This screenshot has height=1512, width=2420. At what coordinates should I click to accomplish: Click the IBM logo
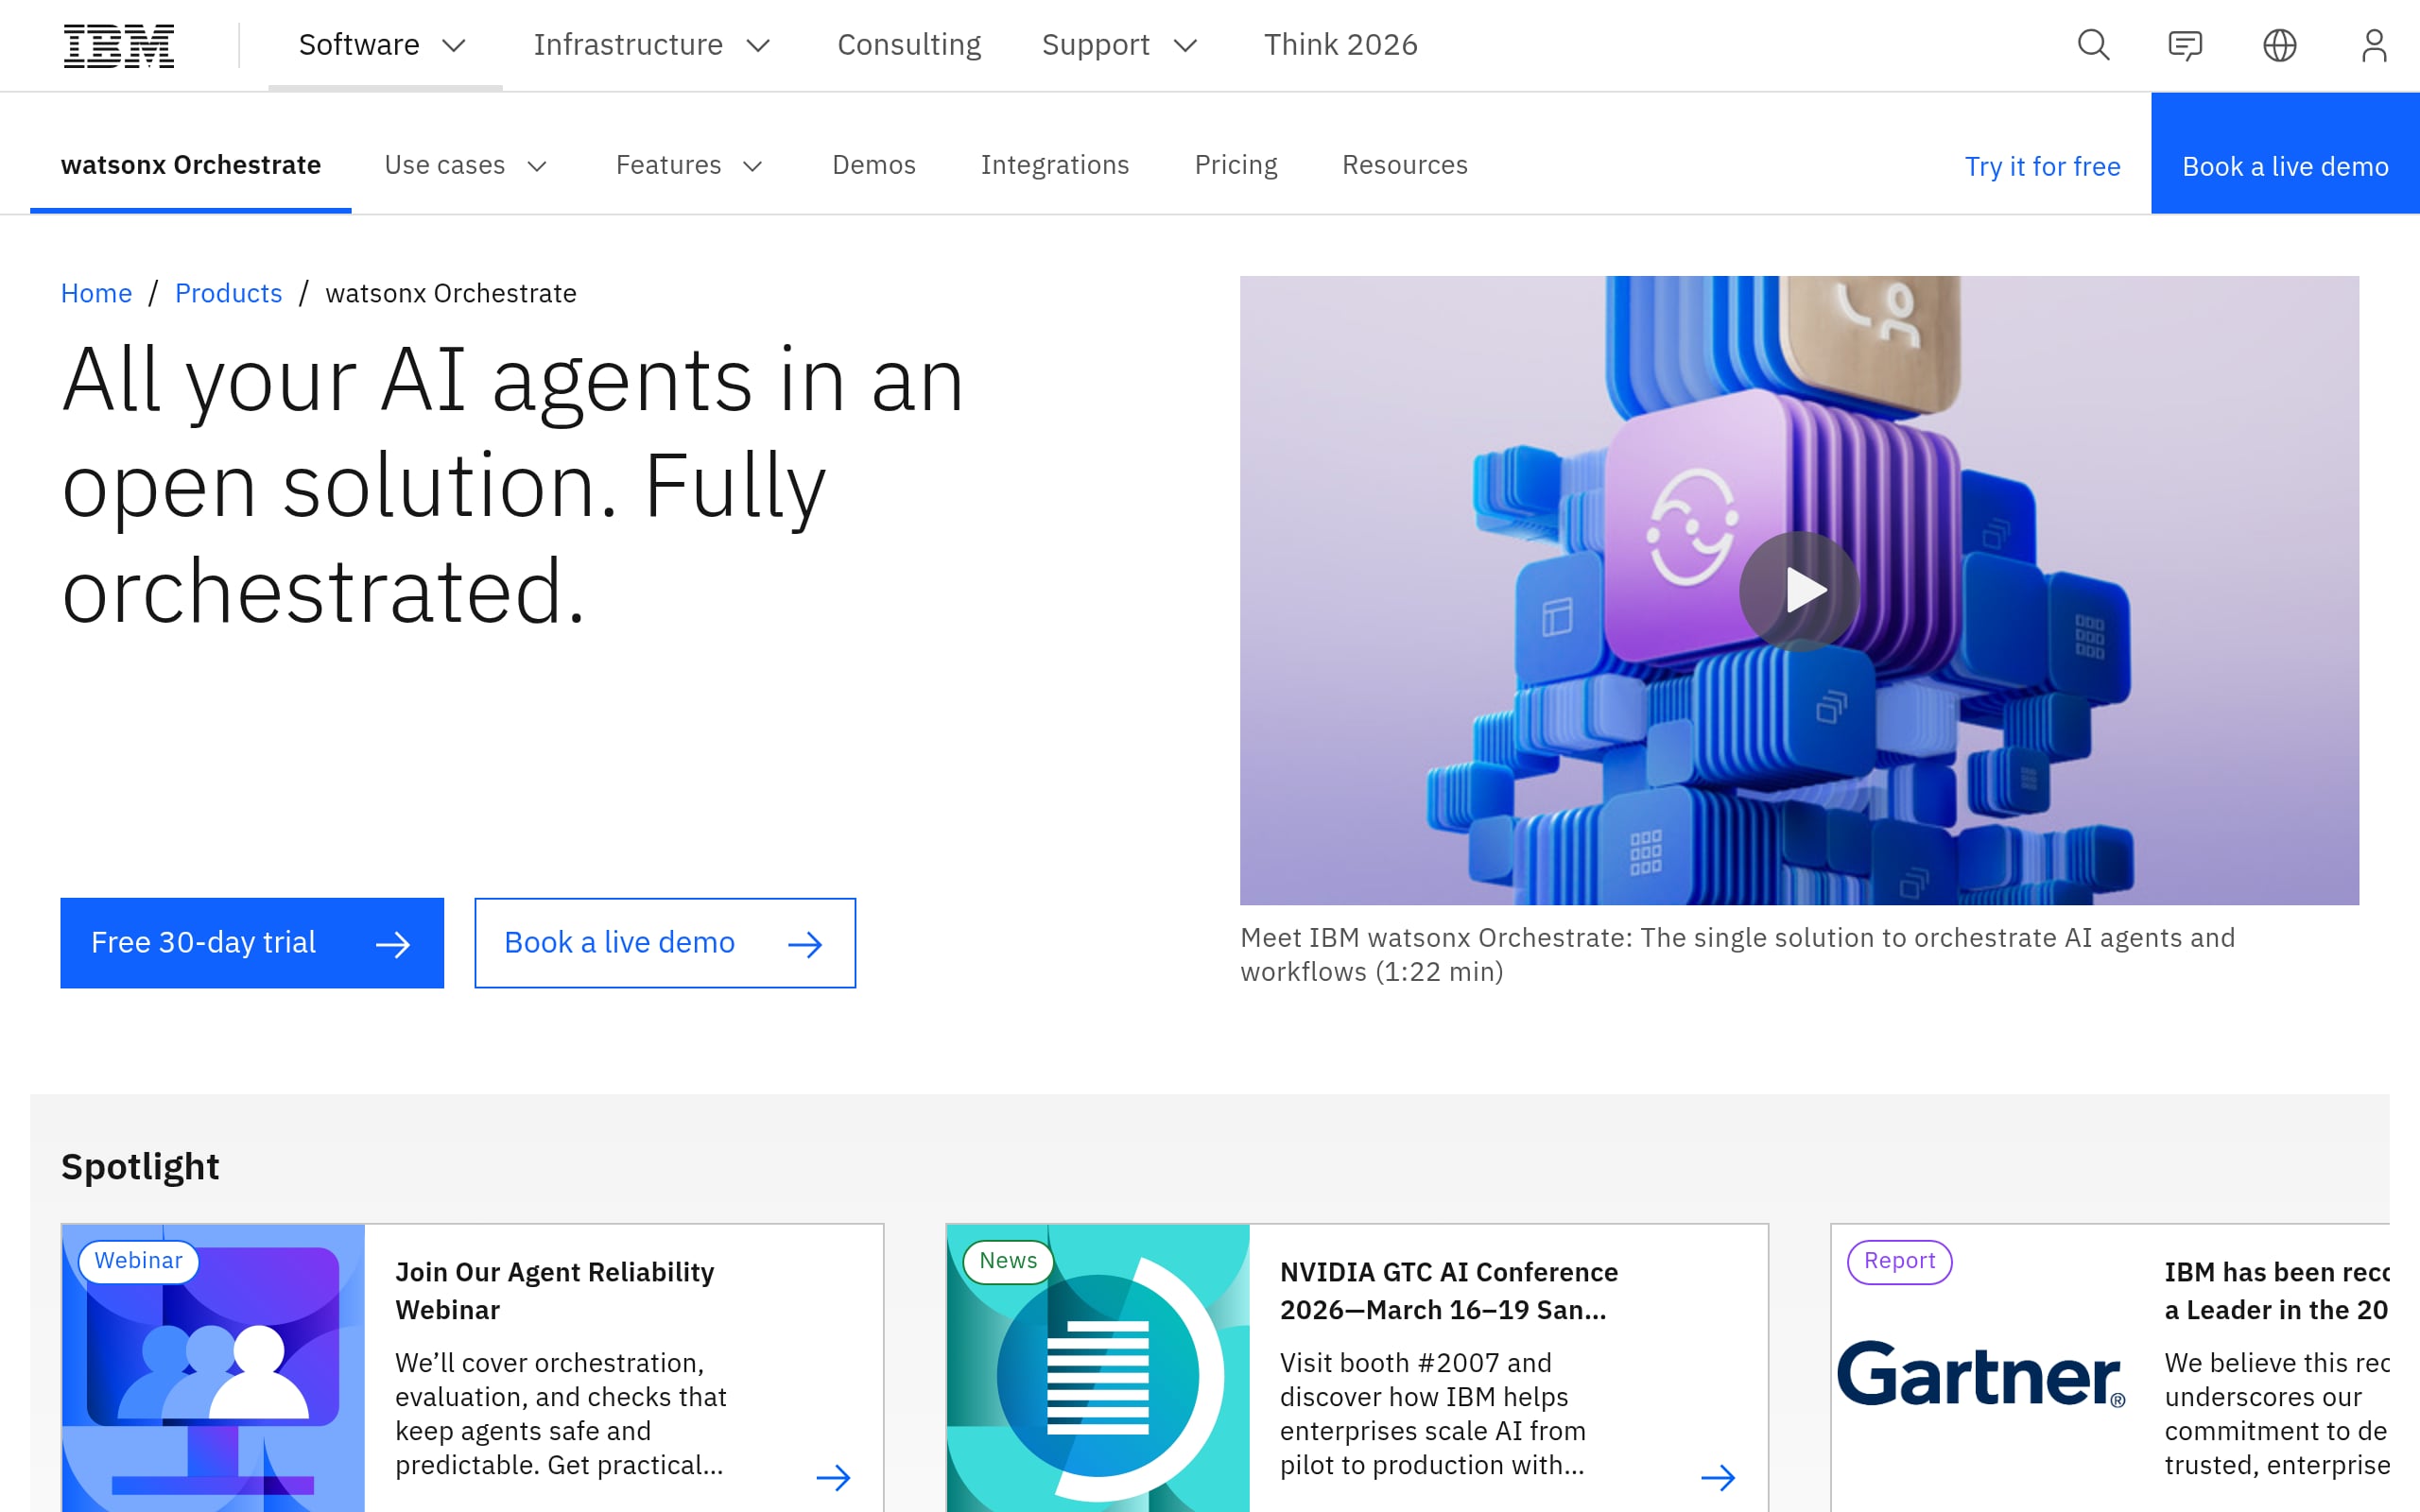tap(118, 45)
